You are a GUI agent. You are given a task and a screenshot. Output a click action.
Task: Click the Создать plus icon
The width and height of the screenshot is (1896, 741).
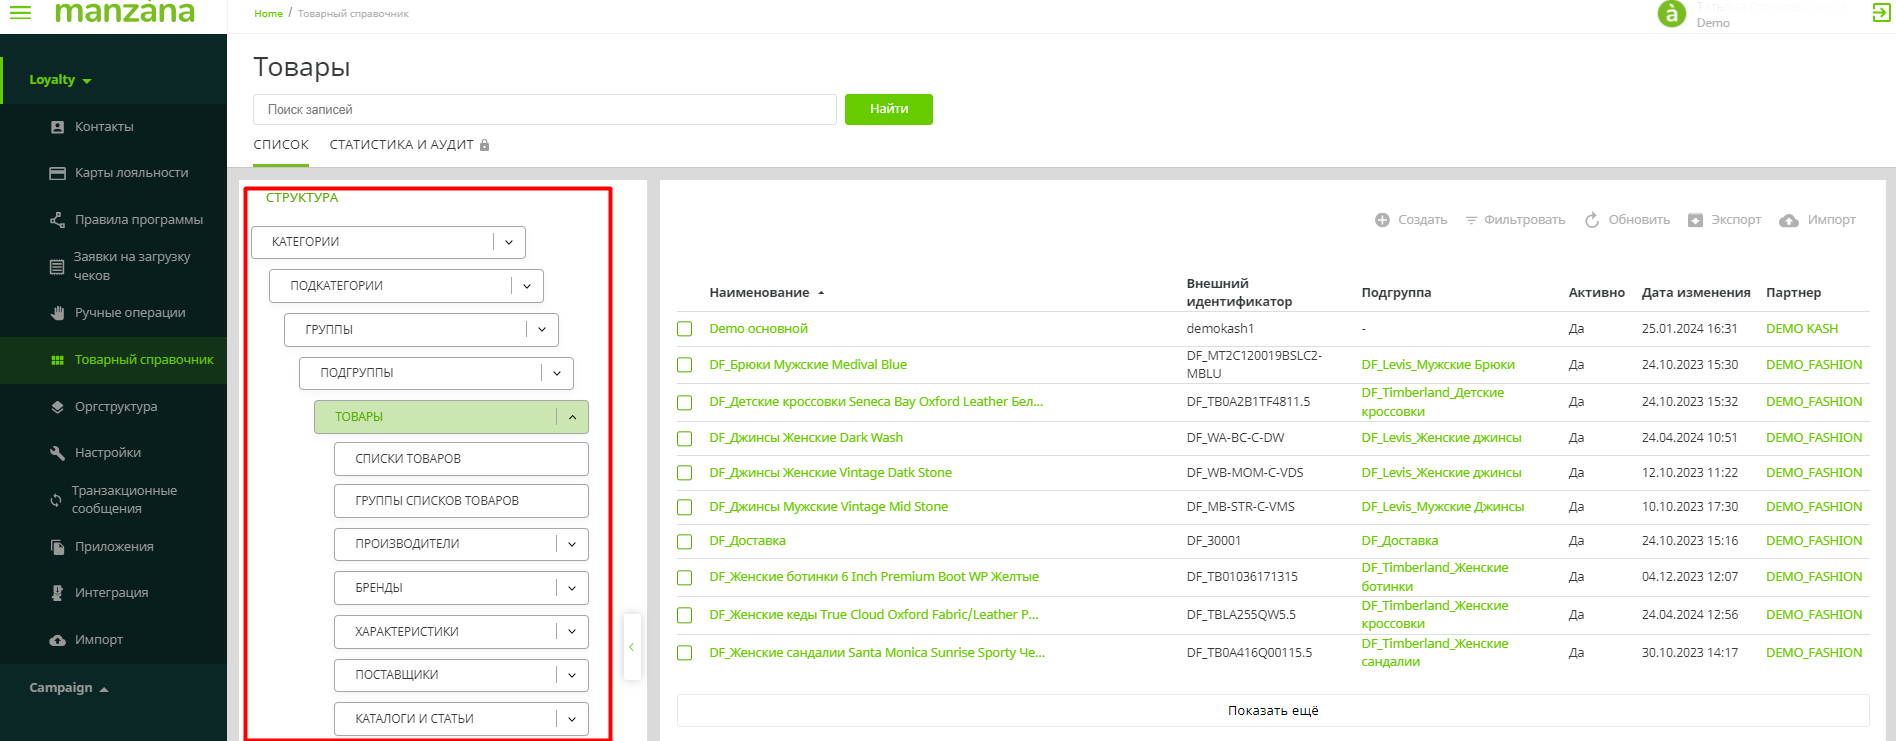1382,220
